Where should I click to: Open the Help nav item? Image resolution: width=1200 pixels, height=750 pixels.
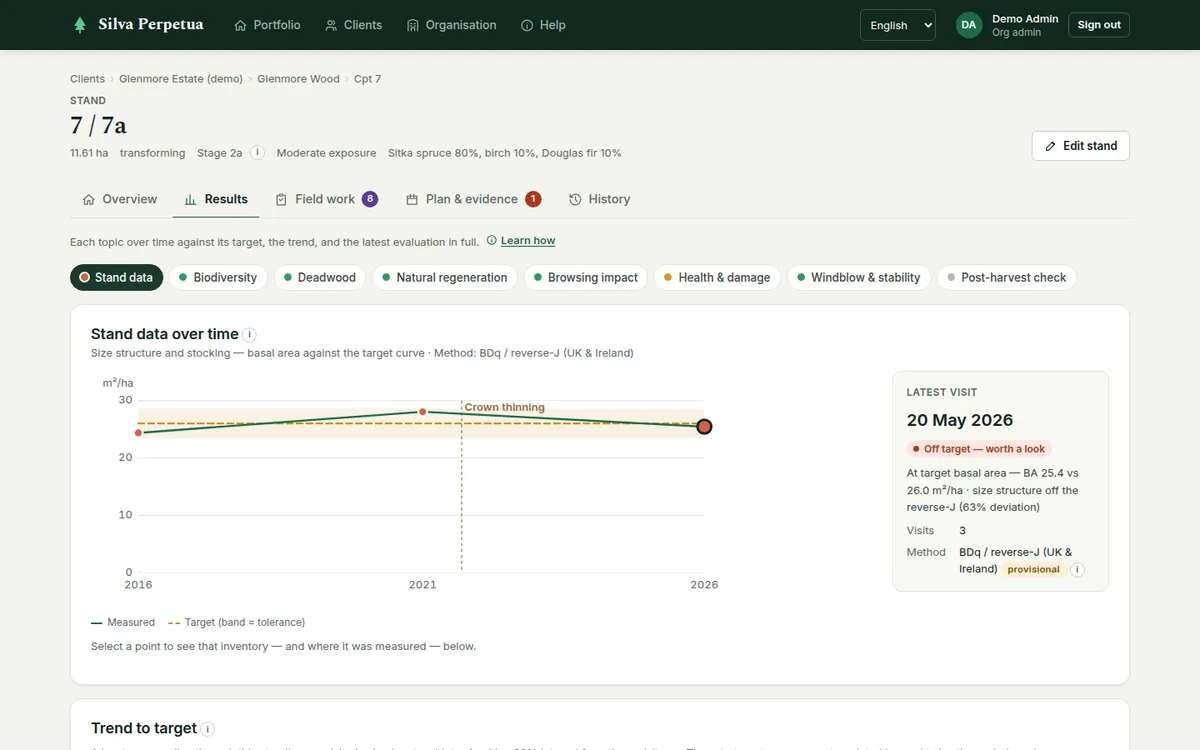coord(543,25)
